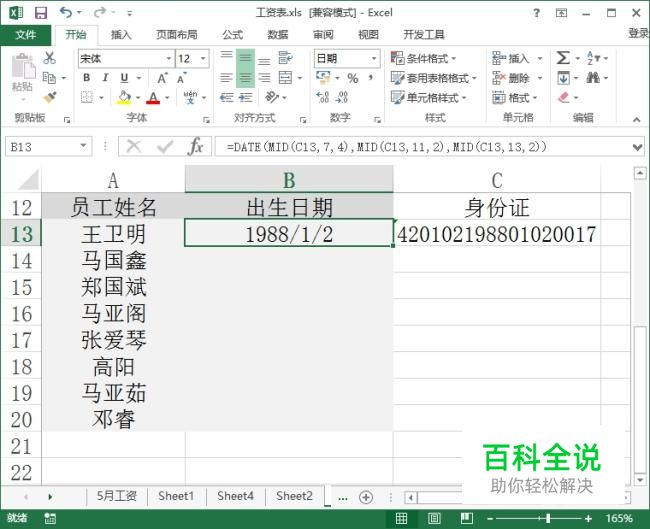Apply the yellow fill color bucket
The image size is (650, 529).
point(124,97)
